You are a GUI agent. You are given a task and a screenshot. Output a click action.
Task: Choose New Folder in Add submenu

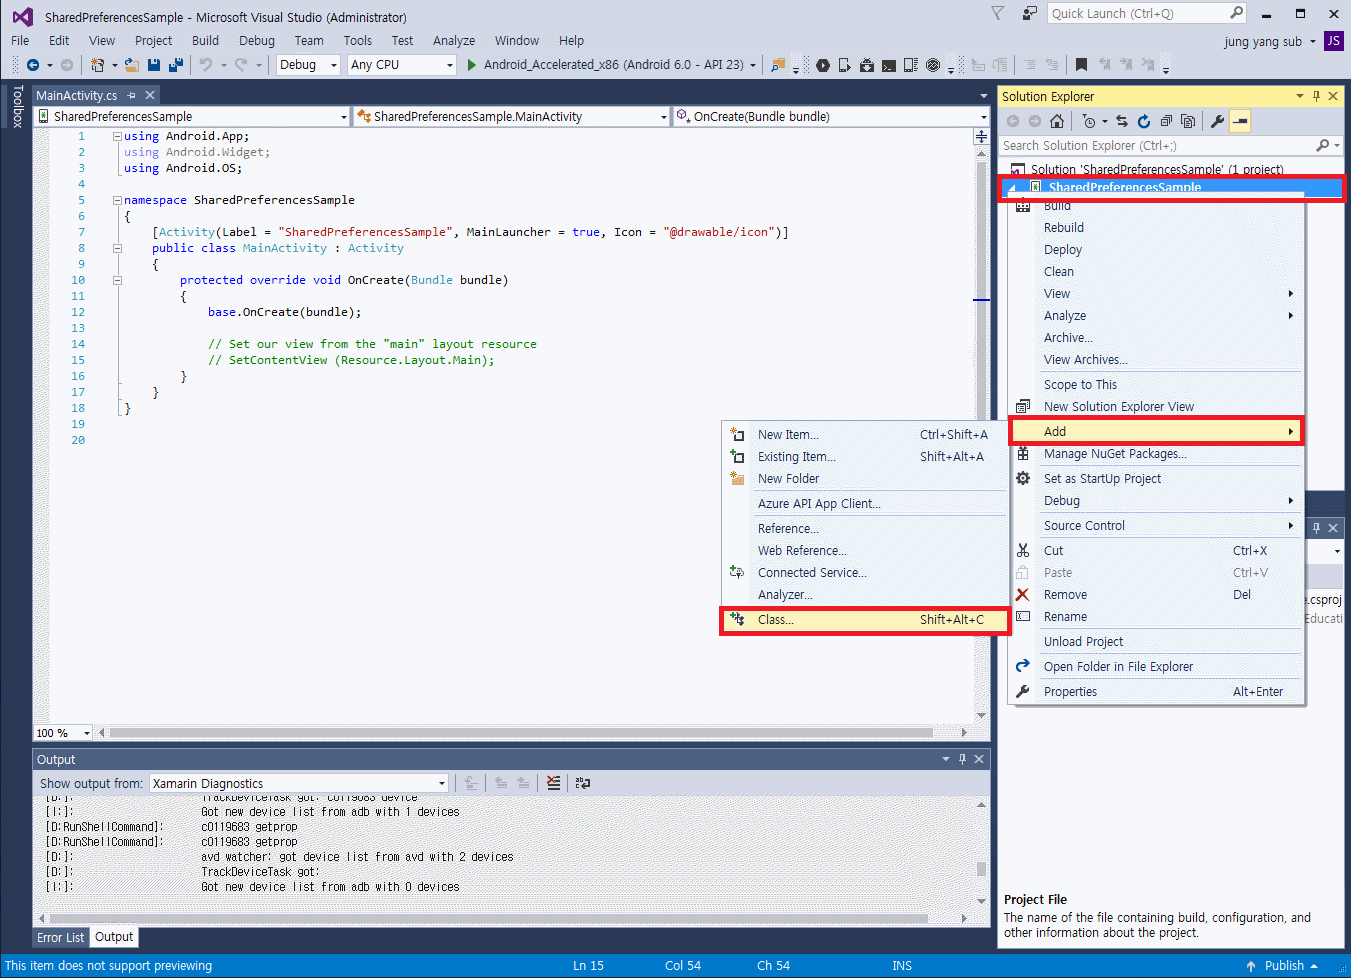(x=865, y=479)
